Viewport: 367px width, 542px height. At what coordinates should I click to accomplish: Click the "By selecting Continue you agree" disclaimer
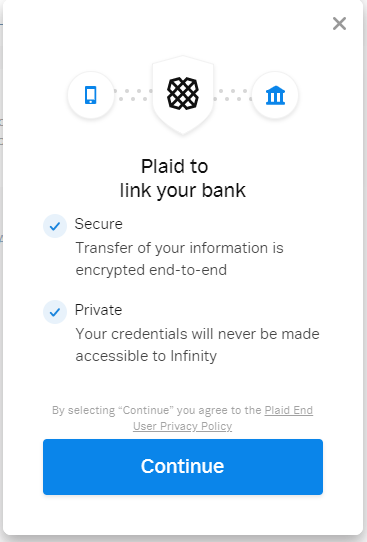point(182,418)
